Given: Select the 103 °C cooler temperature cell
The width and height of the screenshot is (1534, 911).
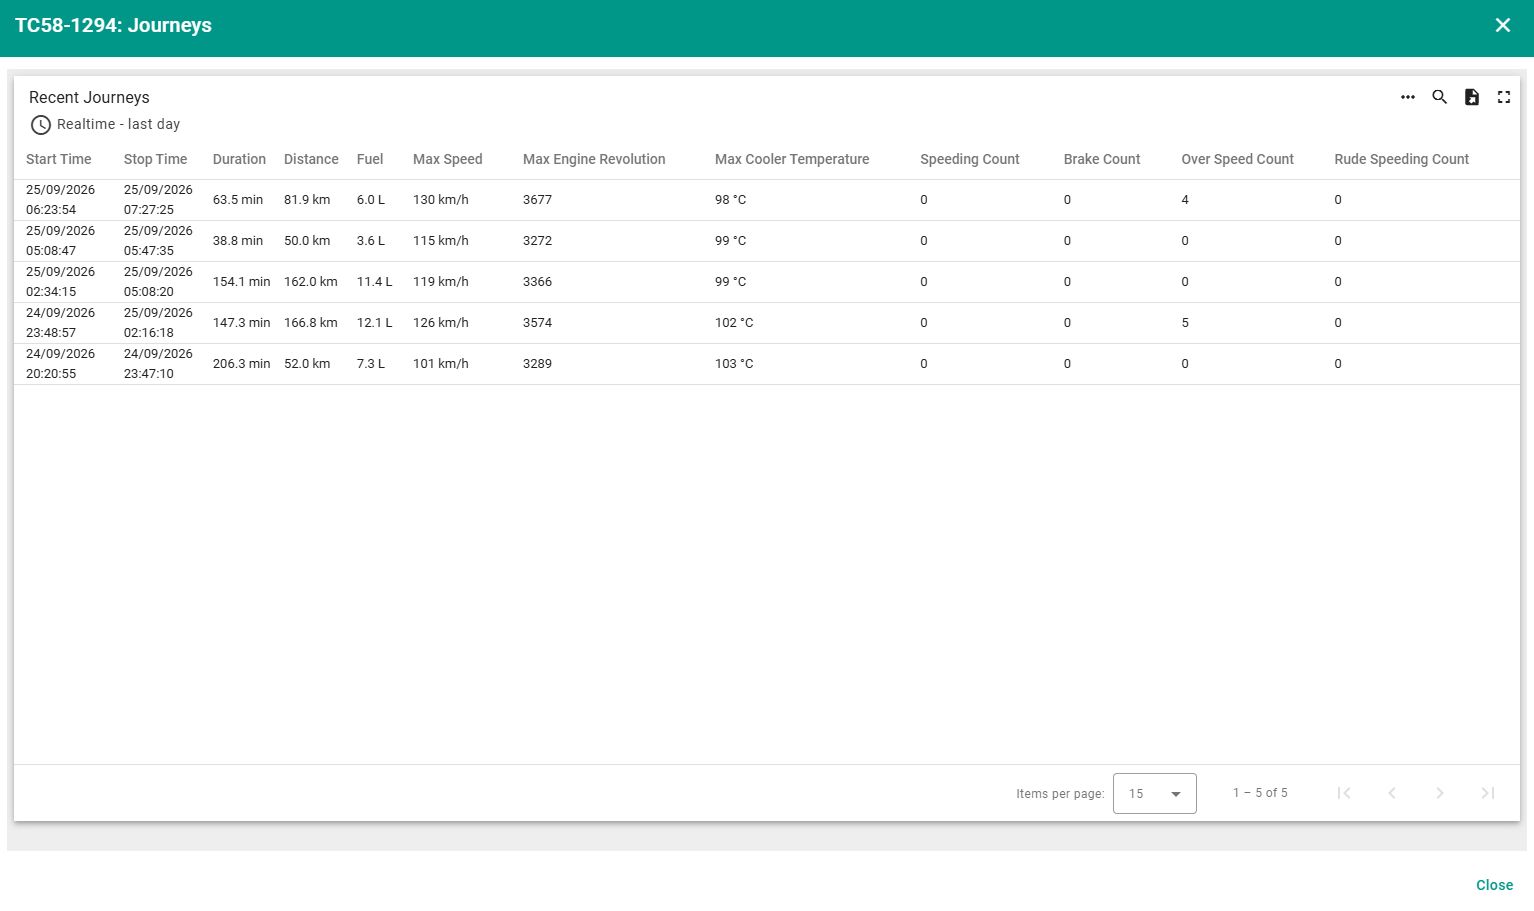Looking at the screenshot, I should [x=734, y=364].
